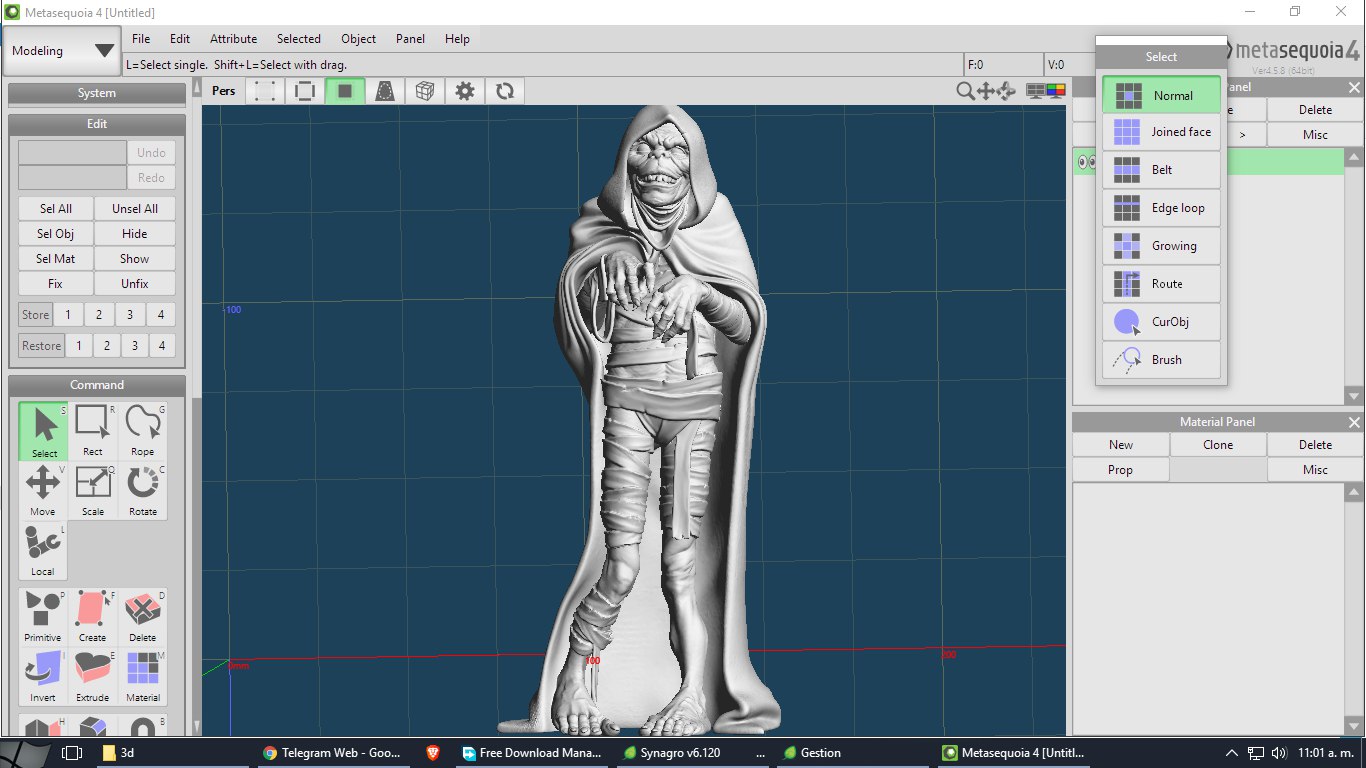The width and height of the screenshot is (1366, 768).
Task: Click the Unsel All button
Action: tap(135, 209)
